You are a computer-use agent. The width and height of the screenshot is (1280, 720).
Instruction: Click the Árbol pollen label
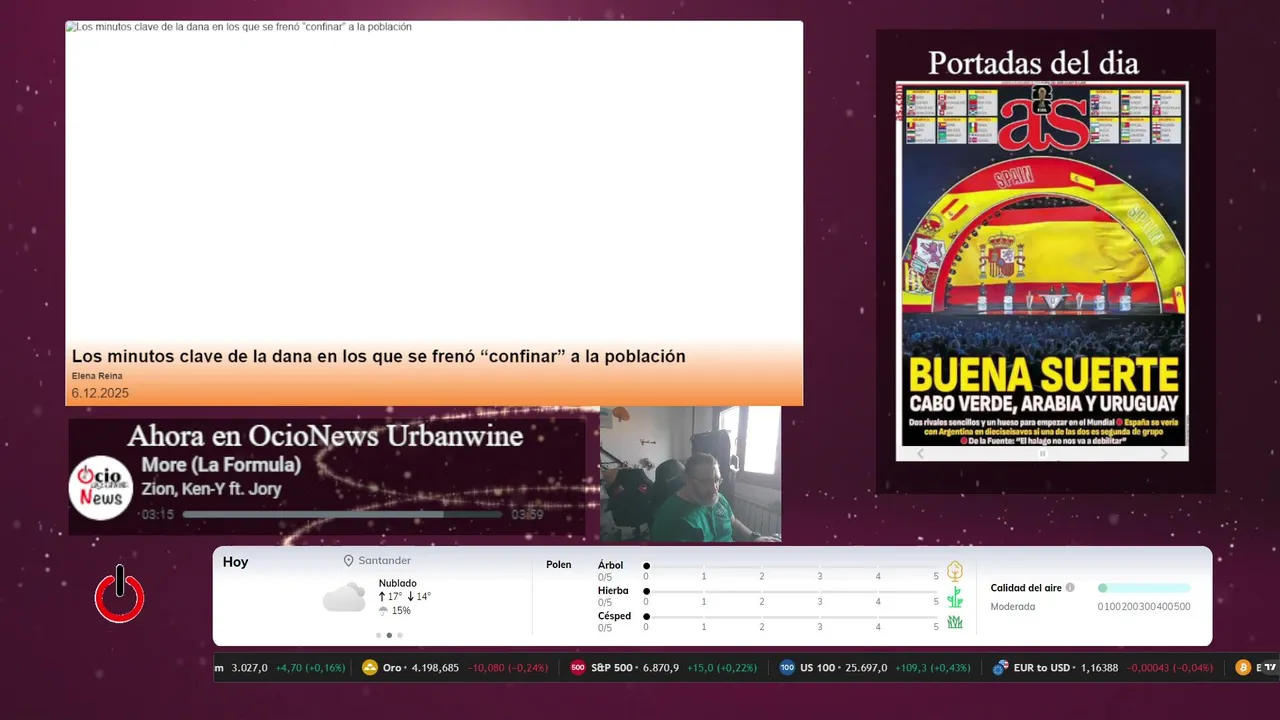(x=610, y=565)
